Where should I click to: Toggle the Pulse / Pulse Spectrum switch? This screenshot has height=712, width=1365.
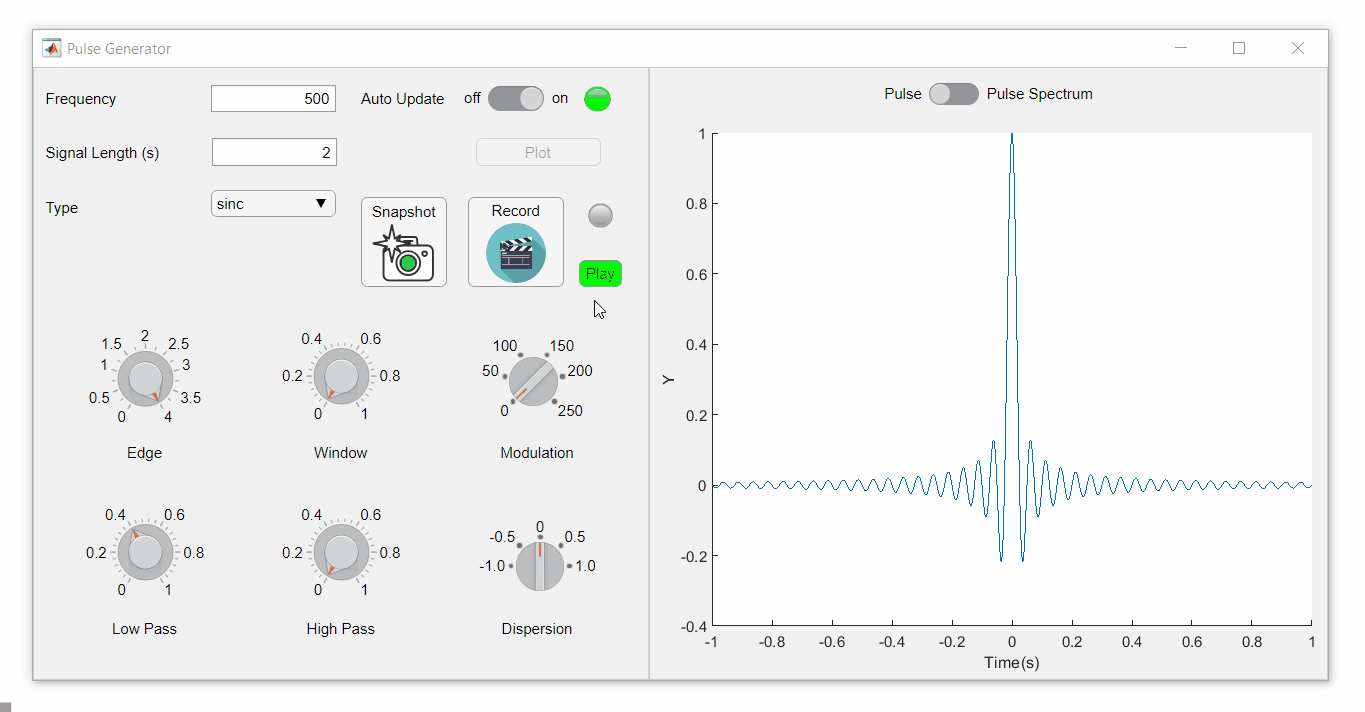953,94
